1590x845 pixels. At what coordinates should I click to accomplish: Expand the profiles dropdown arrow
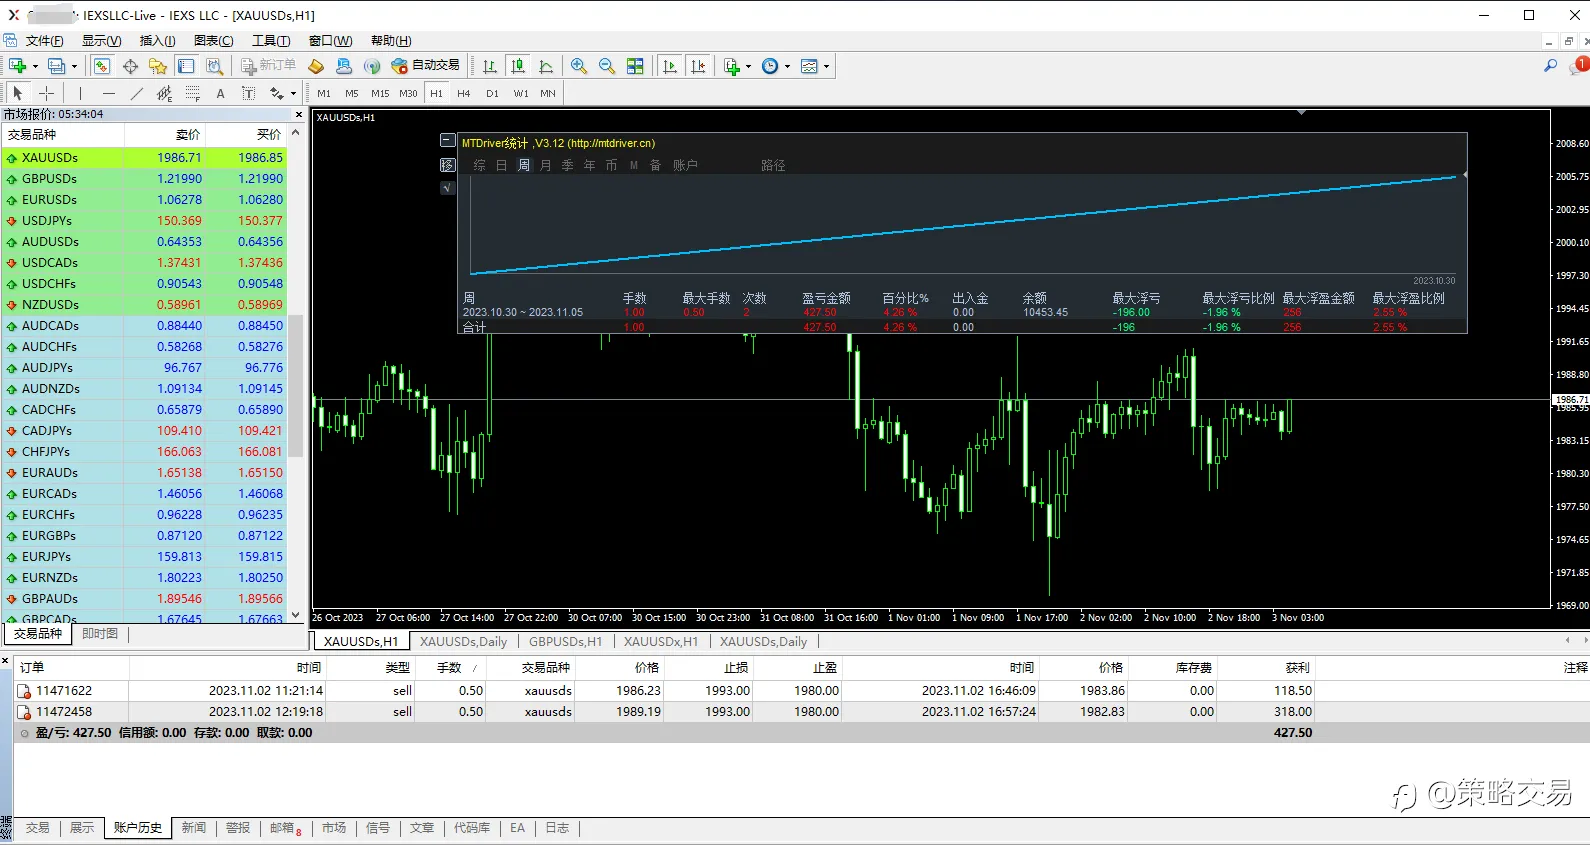[74, 67]
